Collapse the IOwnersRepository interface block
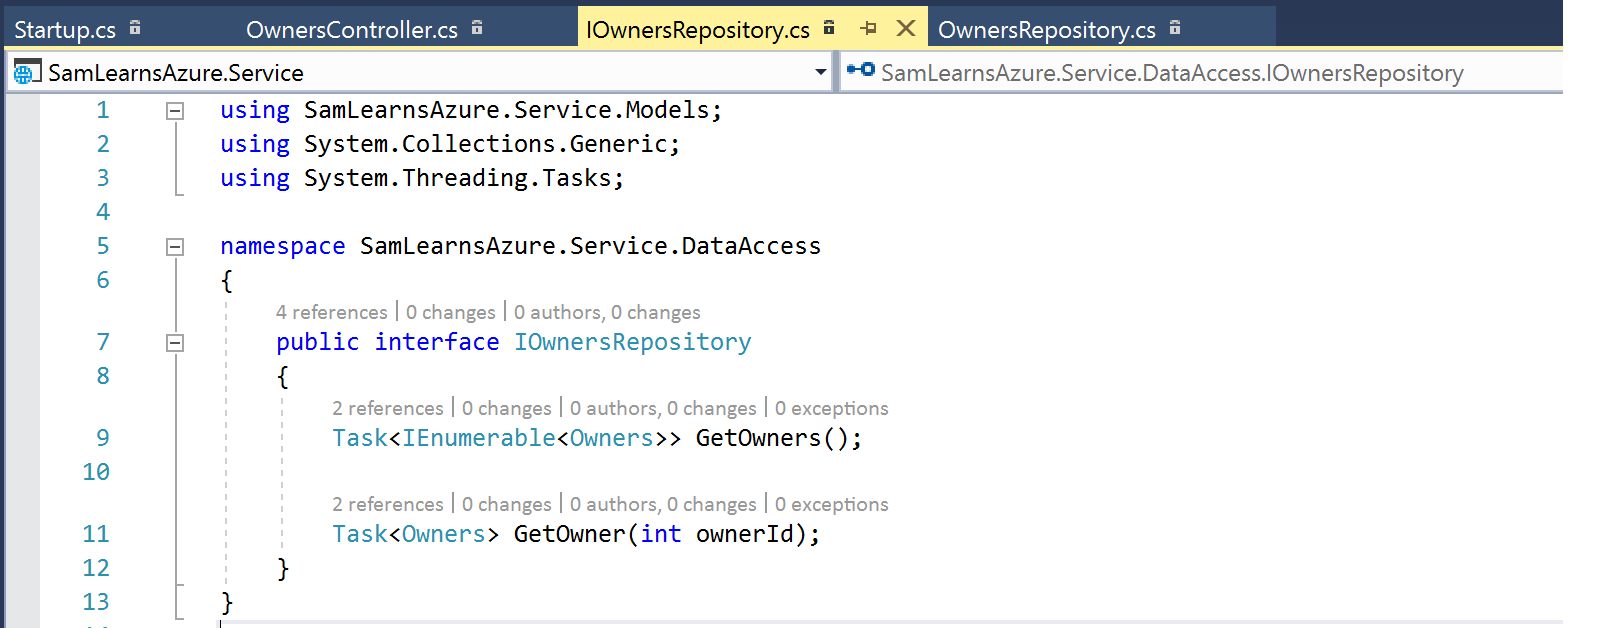 [175, 343]
